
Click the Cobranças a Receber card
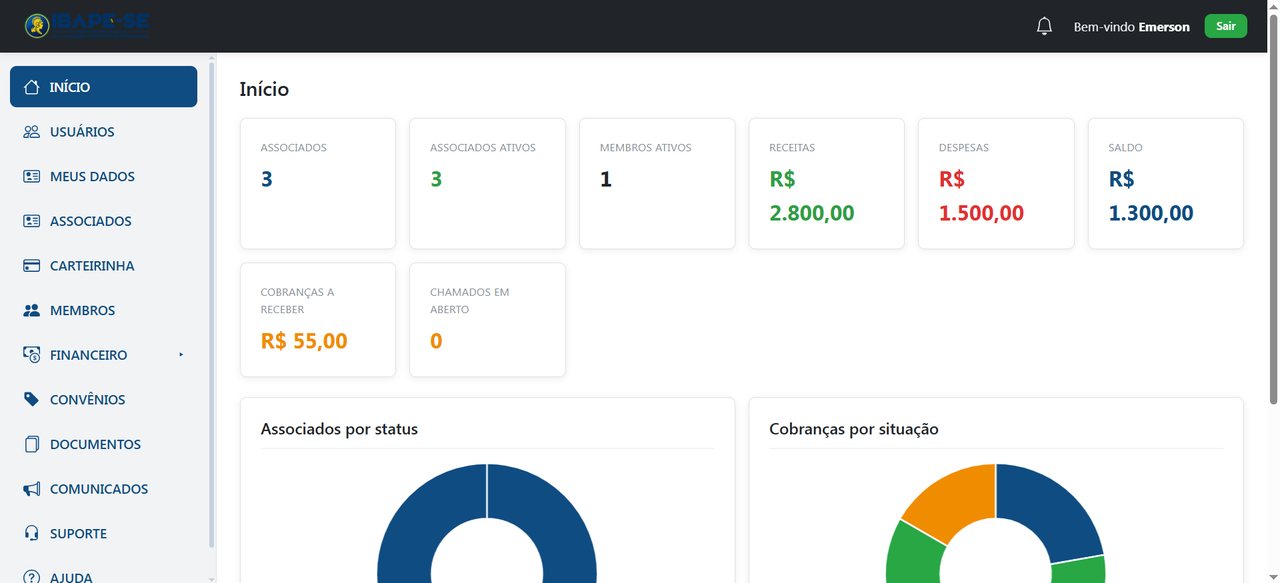318,320
